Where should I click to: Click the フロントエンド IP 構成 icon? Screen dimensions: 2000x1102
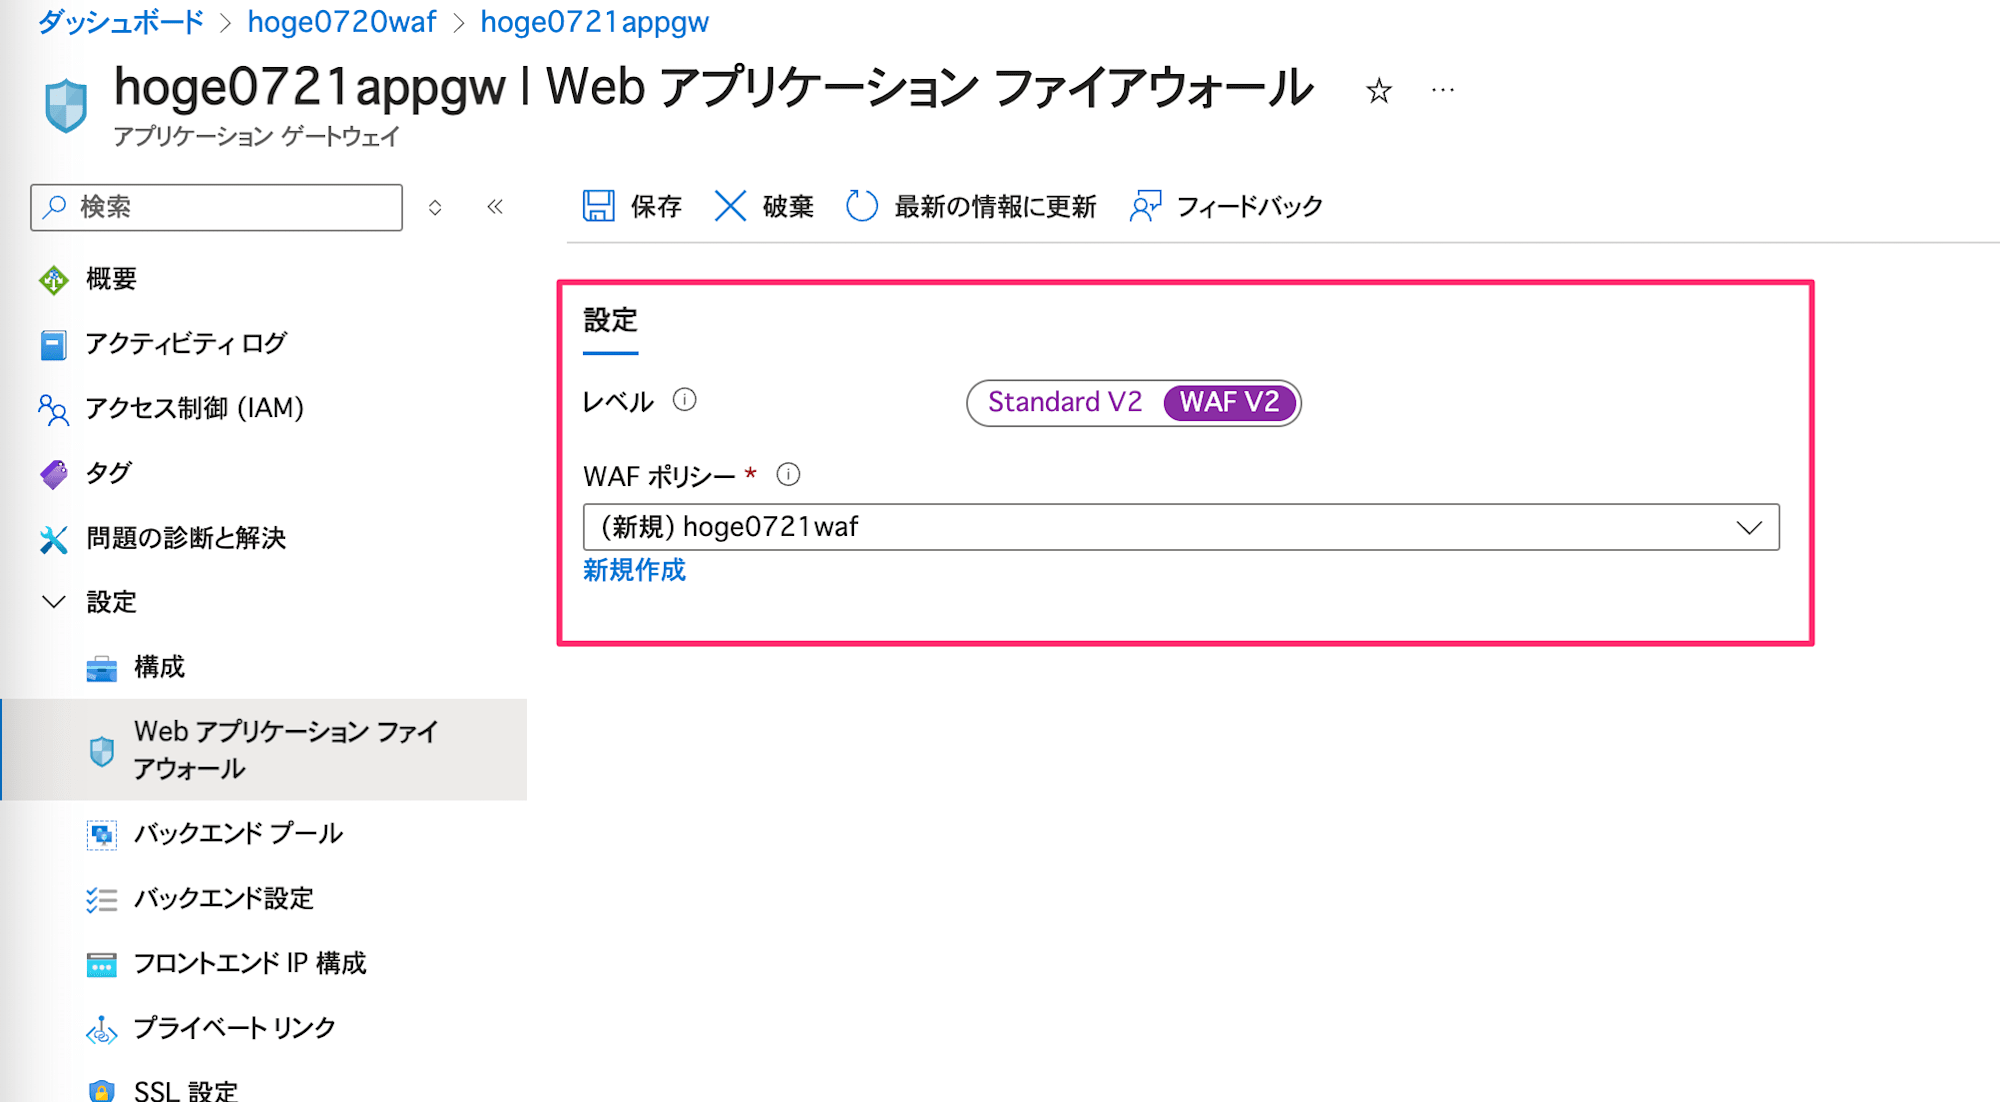(101, 964)
